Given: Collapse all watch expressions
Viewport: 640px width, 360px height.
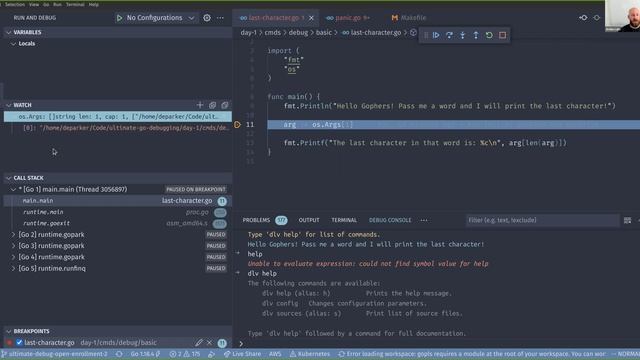Looking at the screenshot, I should click(213, 105).
